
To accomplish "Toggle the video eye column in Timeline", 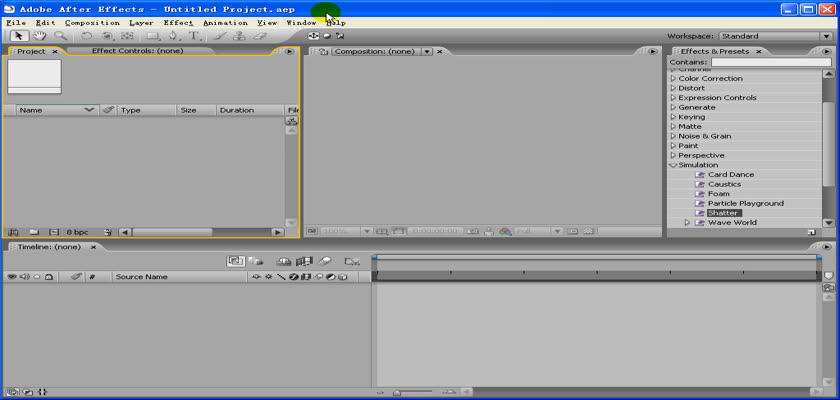I will (12, 277).
